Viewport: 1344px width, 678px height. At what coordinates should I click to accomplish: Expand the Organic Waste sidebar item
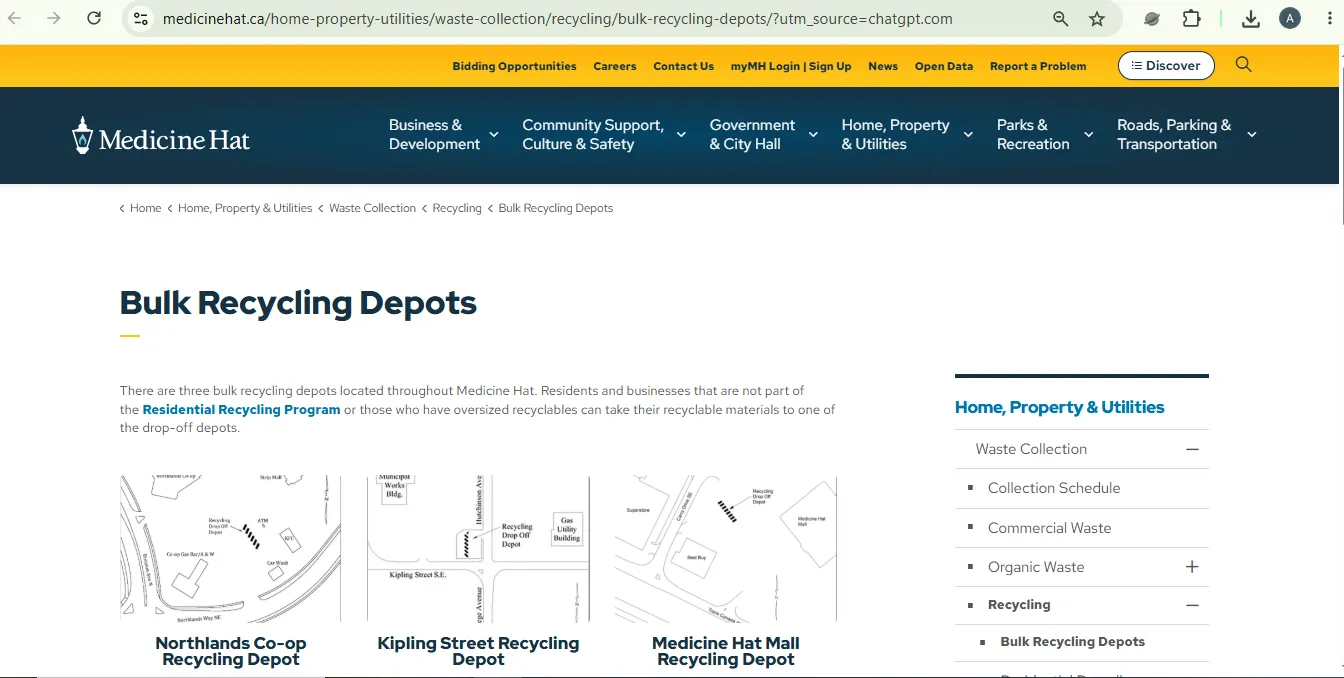tap(1192, 567)
